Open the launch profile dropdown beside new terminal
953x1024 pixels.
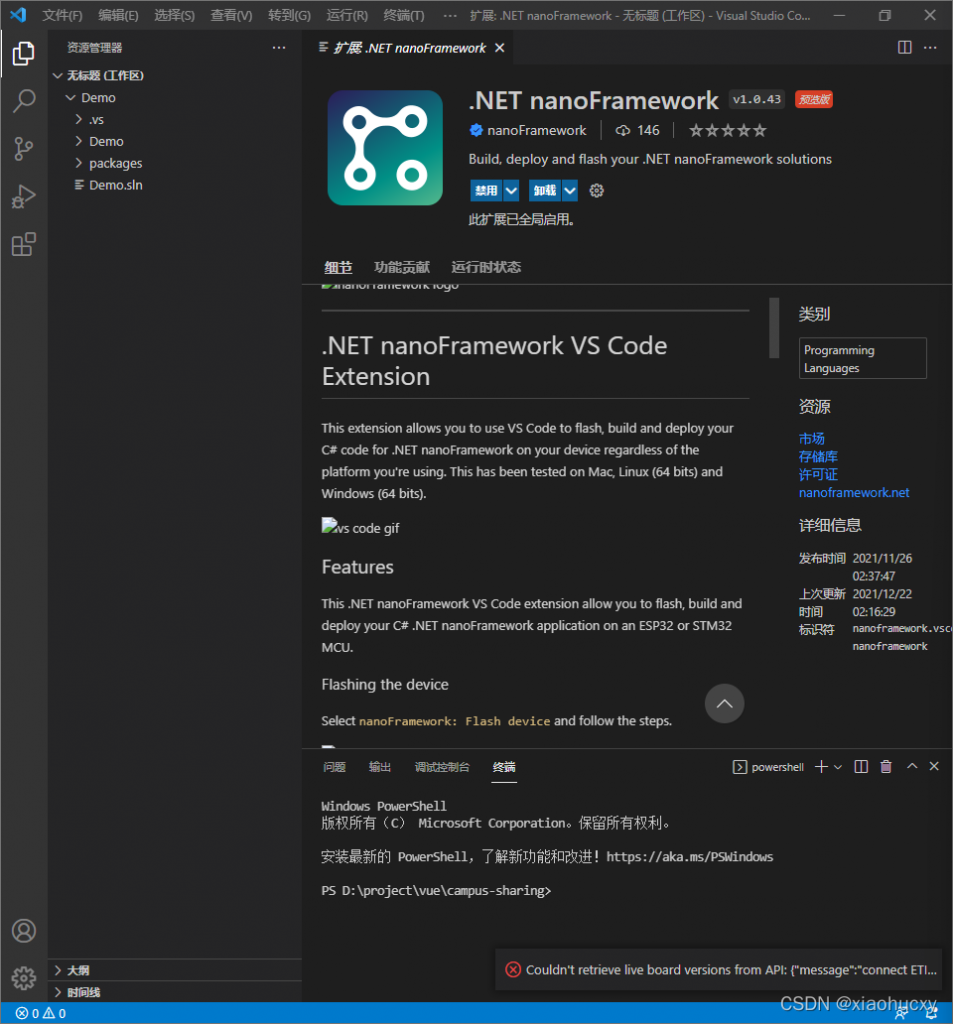coord(838,767)
